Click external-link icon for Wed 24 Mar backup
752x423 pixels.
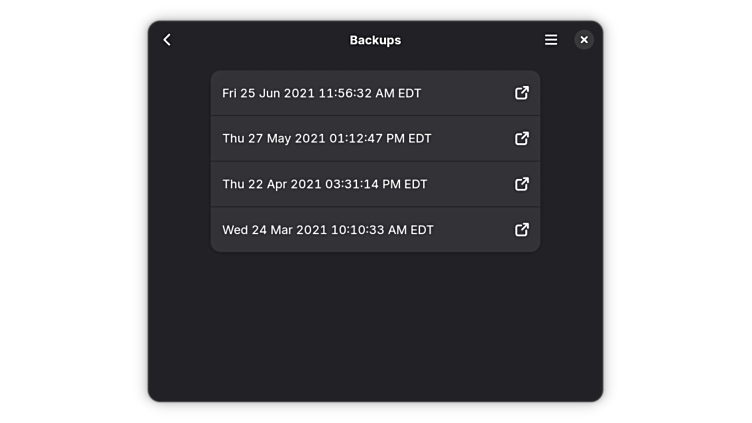[x=521, y=230]
